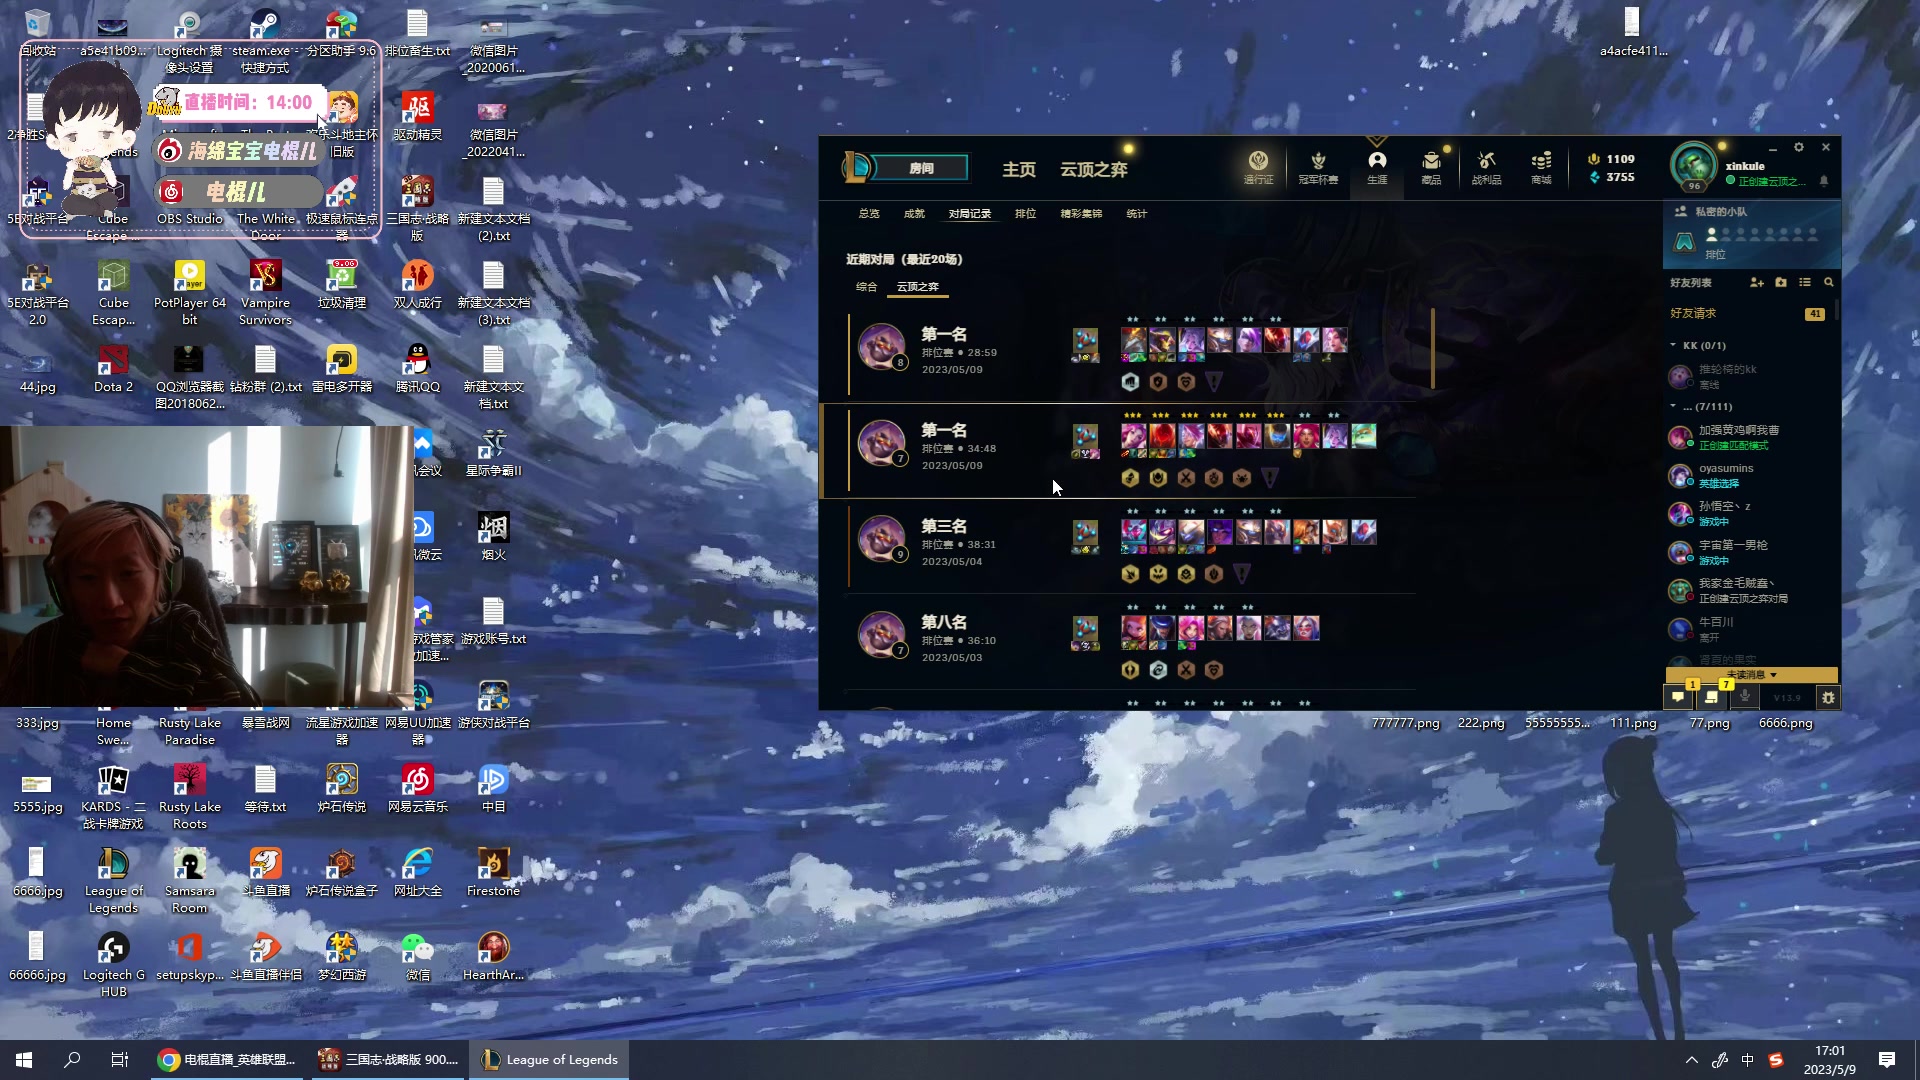Screen dimensions: 1920x1080
Task: Open 炉石传说 desktop icon
Action: pos(342,789)
